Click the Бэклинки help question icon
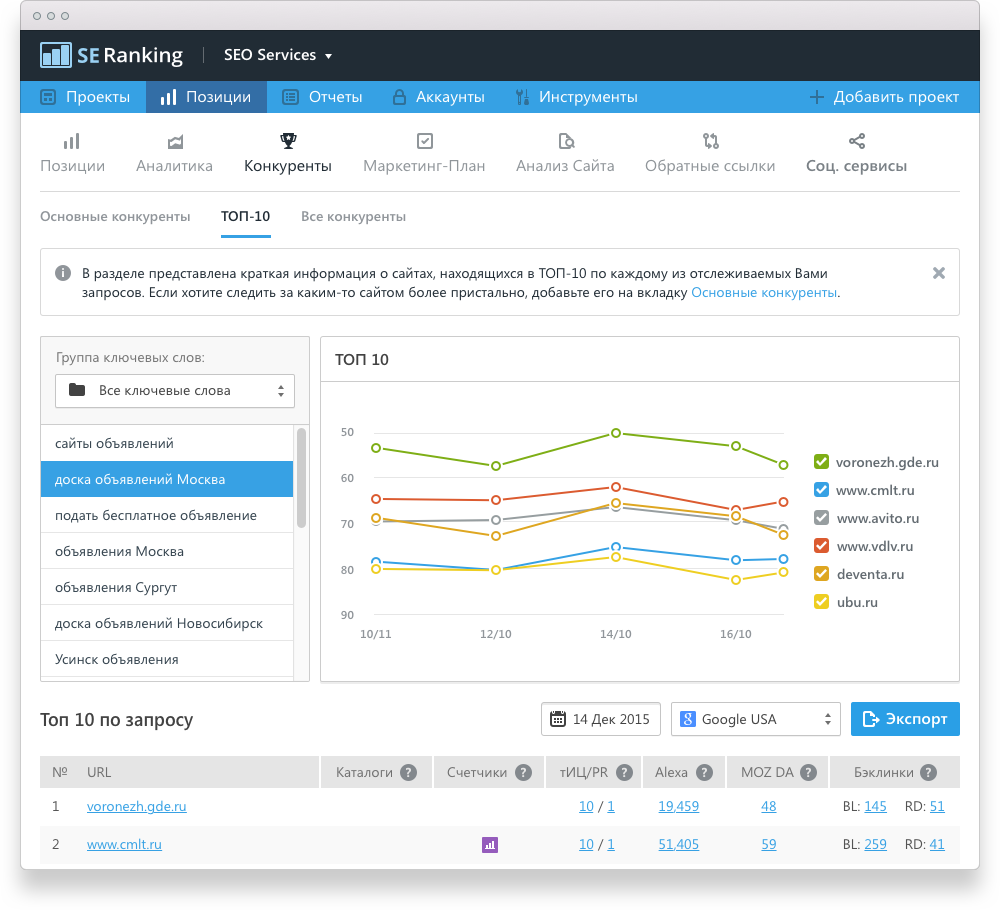This screenshot has height=910, width=1000. tap(929, 772)
